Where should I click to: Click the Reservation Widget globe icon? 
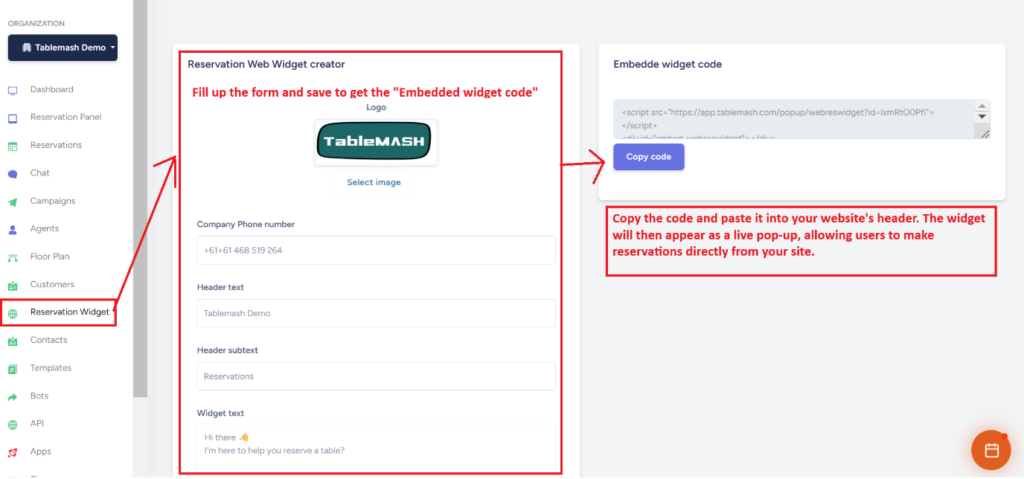pyautogui.click(x=13, y=313)
